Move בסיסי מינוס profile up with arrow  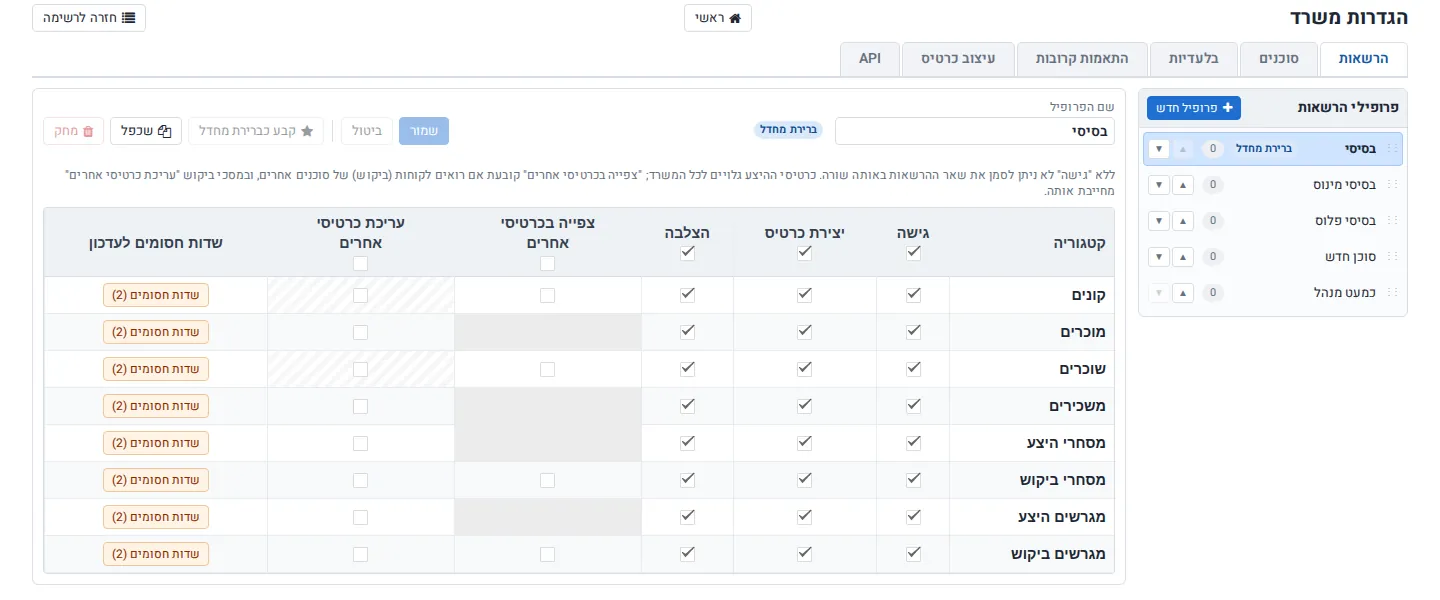click(x=1183, y=185)
